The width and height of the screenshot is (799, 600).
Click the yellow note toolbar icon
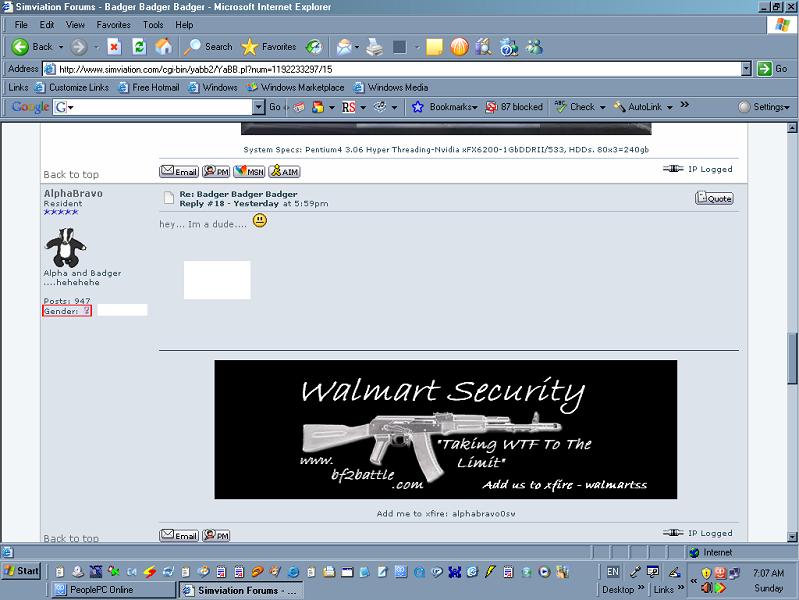[434, 47]
